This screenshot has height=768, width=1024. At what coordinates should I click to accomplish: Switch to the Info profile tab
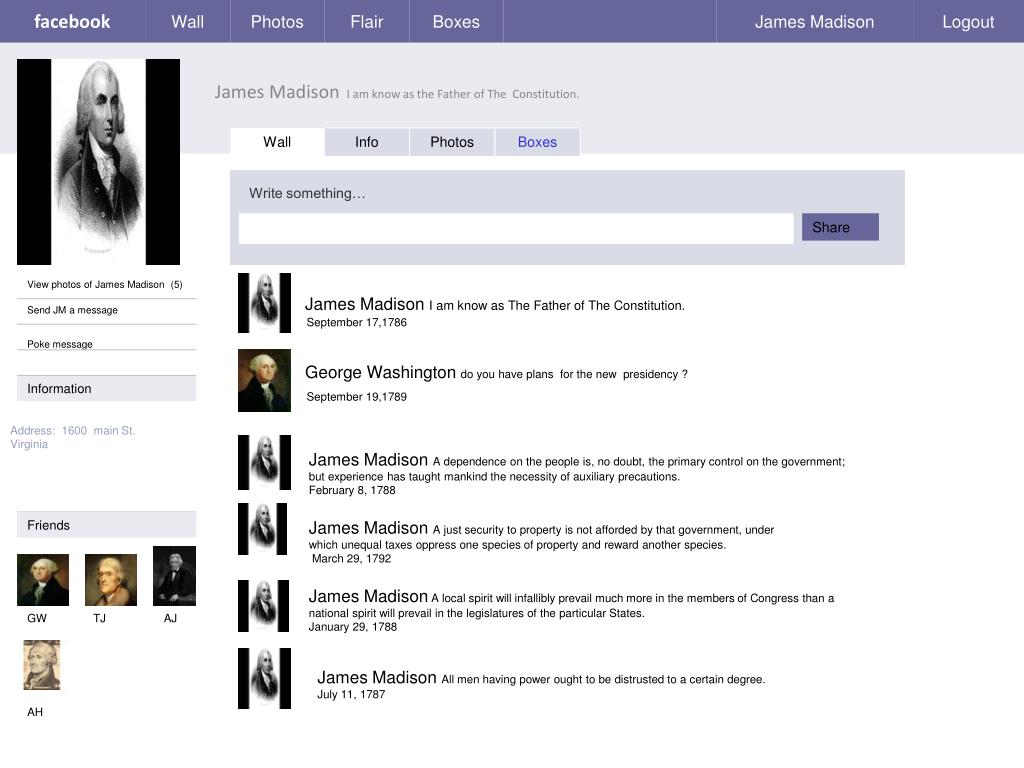[366, 142]
